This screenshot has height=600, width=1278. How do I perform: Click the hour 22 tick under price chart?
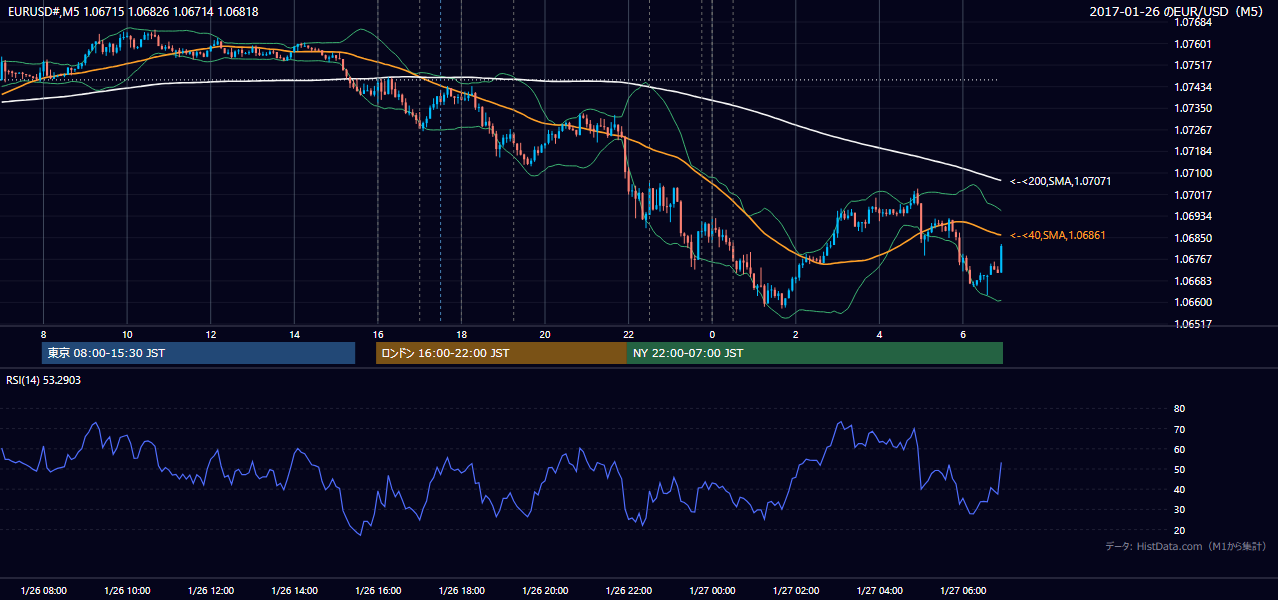coord(628,334)
